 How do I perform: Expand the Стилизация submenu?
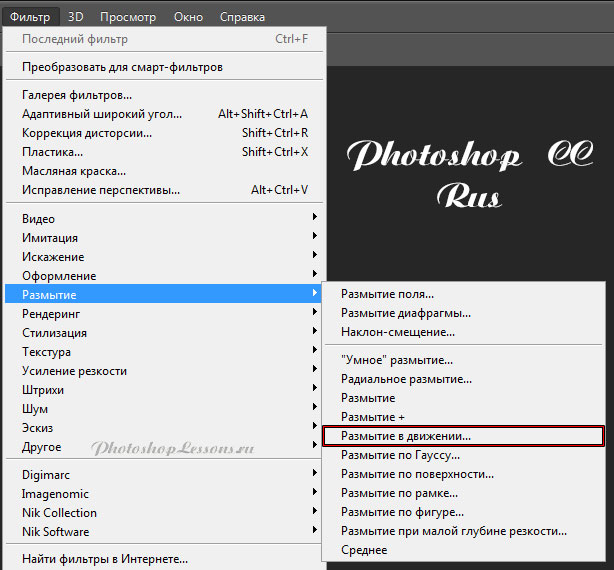coord(164,333)
